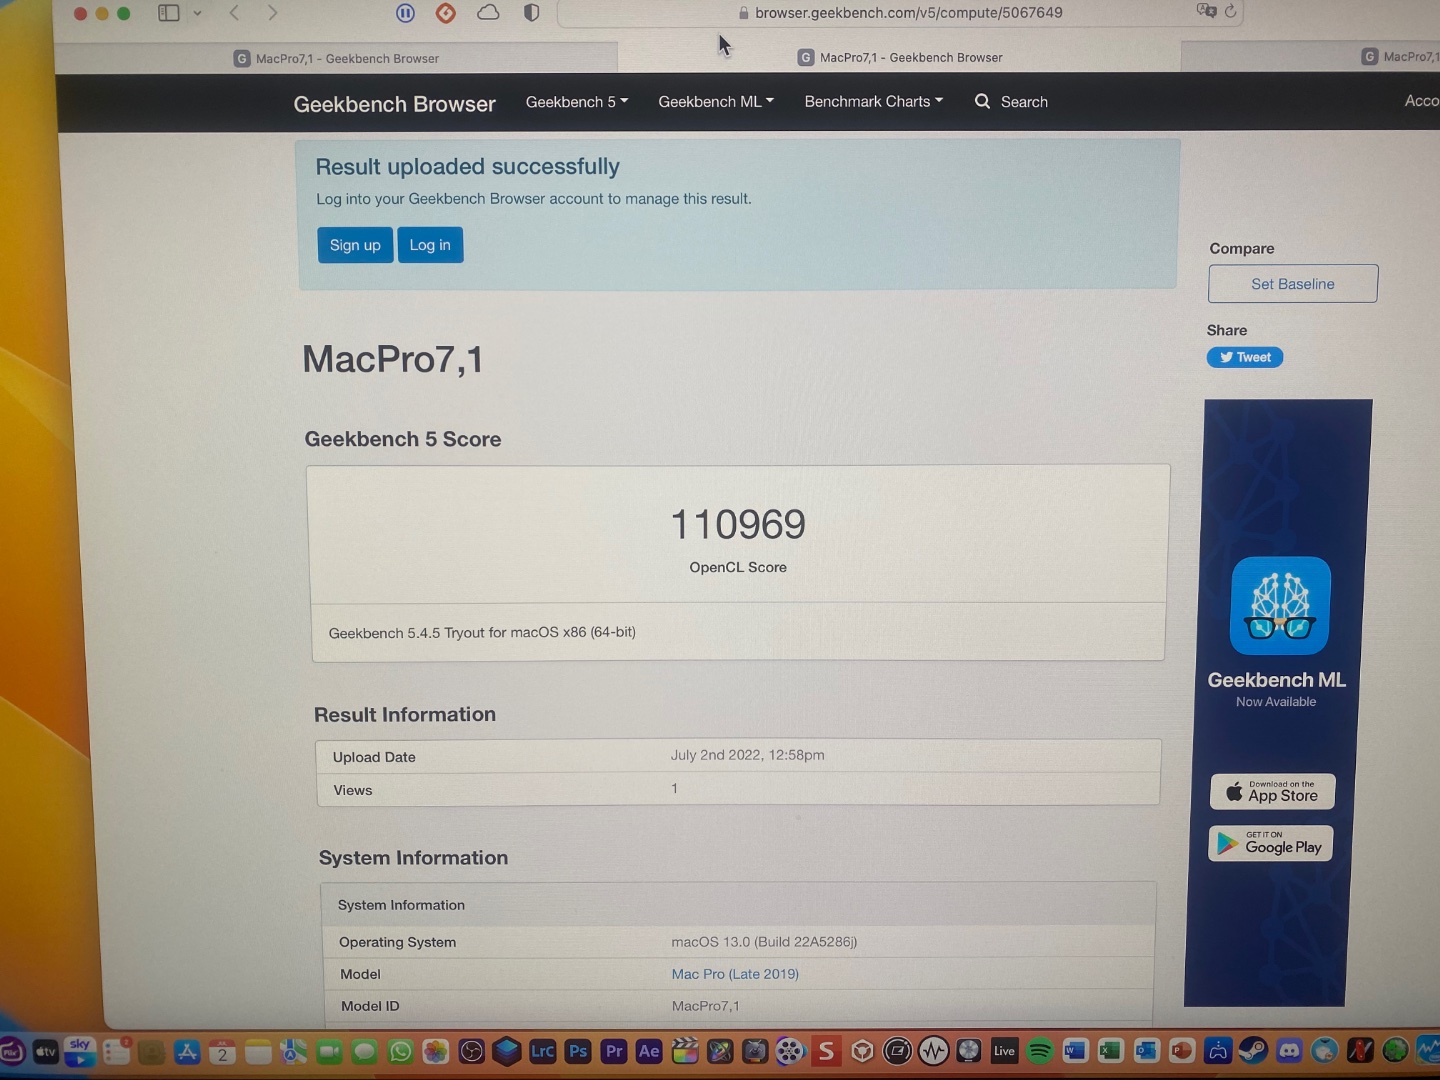
Task: Click the Log in button
Action: coord(430,245)
